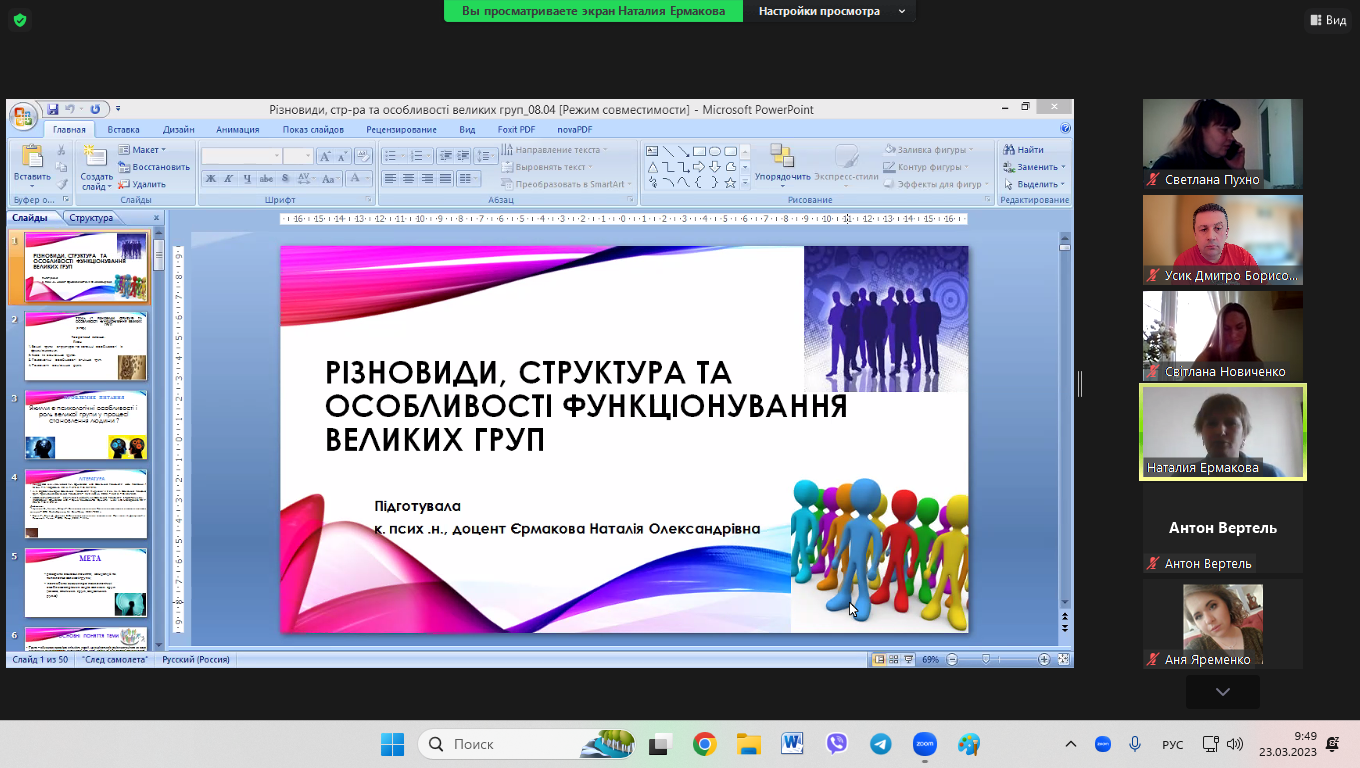The image size is (1360, 768).
Task: Increase the list indent level
Action: 463,156
